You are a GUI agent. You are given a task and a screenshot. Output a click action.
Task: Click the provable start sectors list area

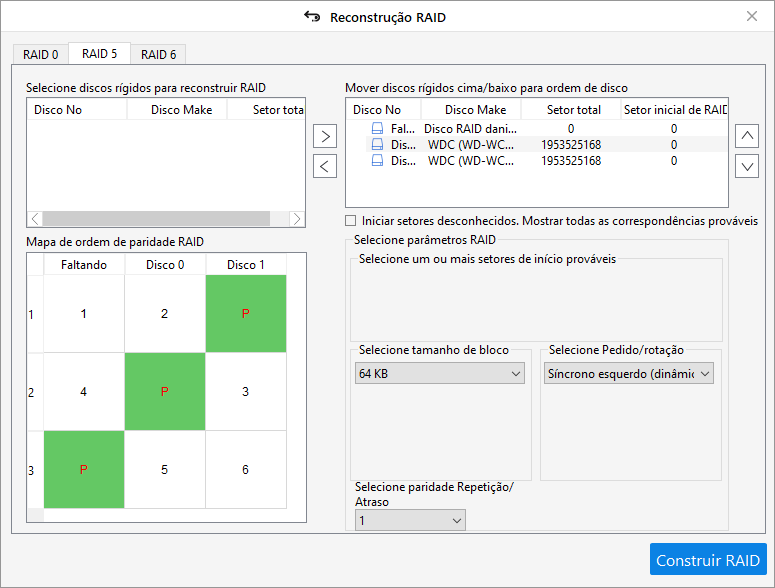tap(536, 302)
